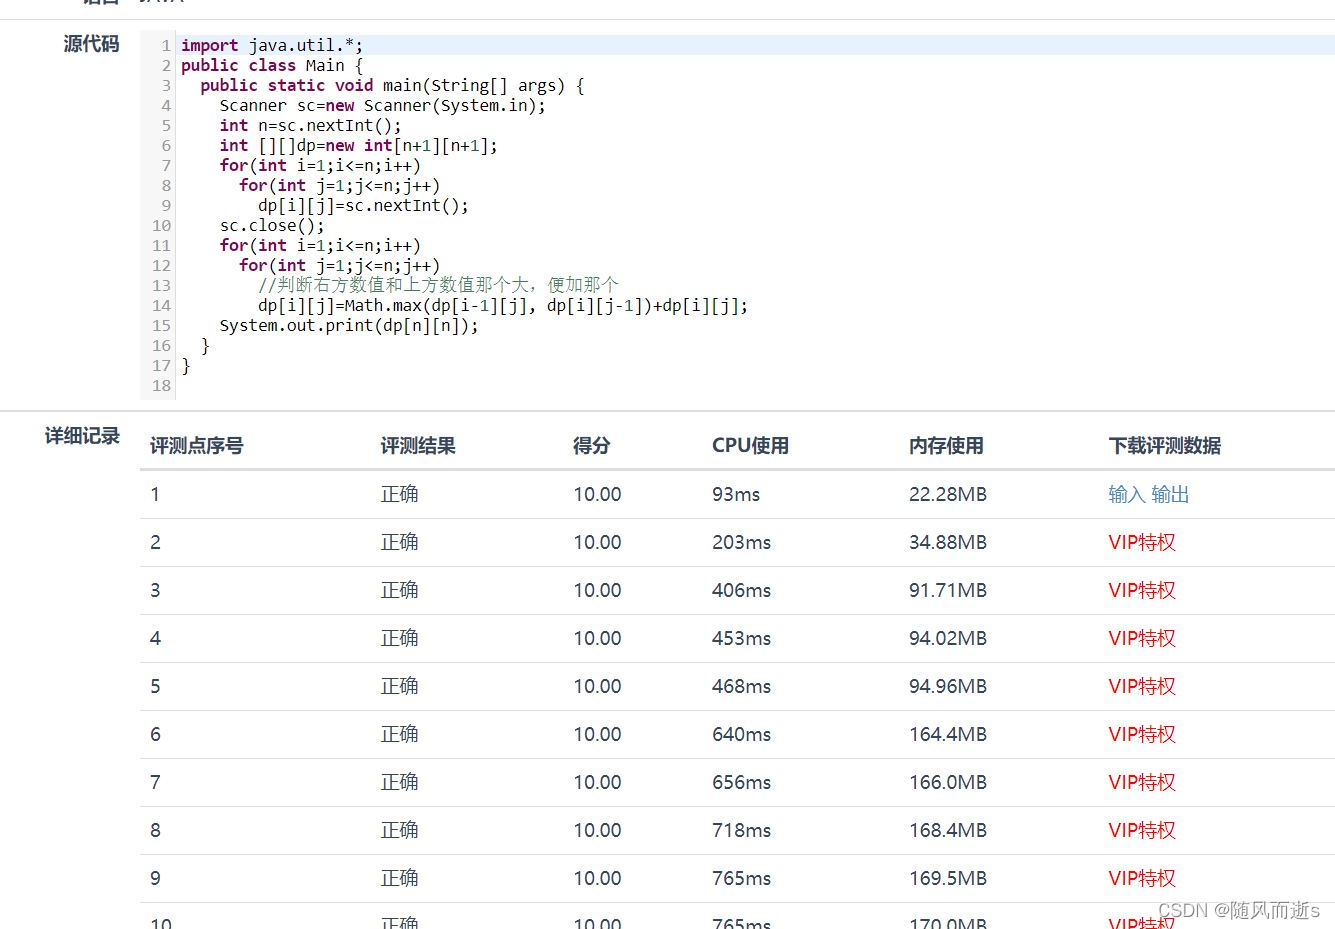Click 正确 result in the 640ms row

tap(399, 734)
